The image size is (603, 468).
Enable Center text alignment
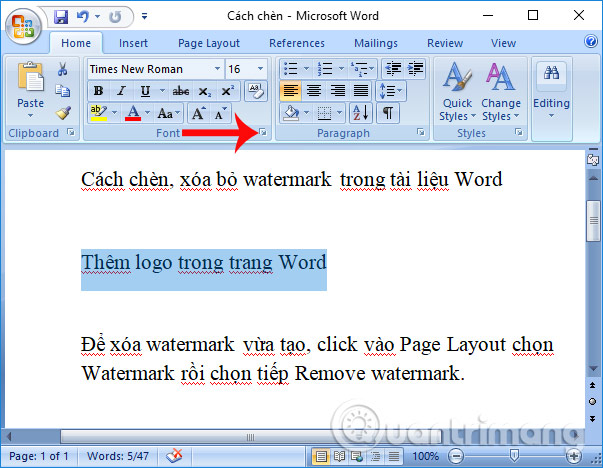[314, 90]
